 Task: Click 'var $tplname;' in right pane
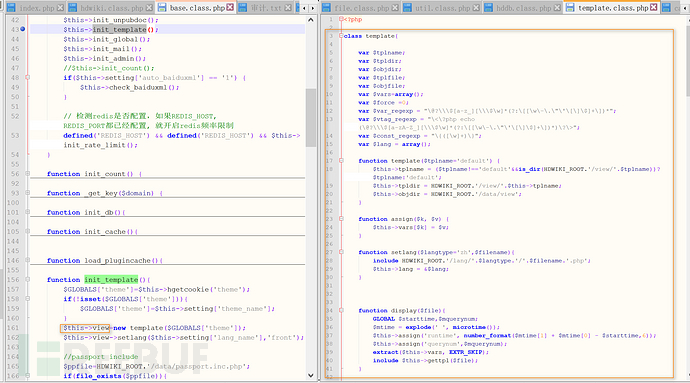coord(382,52)
